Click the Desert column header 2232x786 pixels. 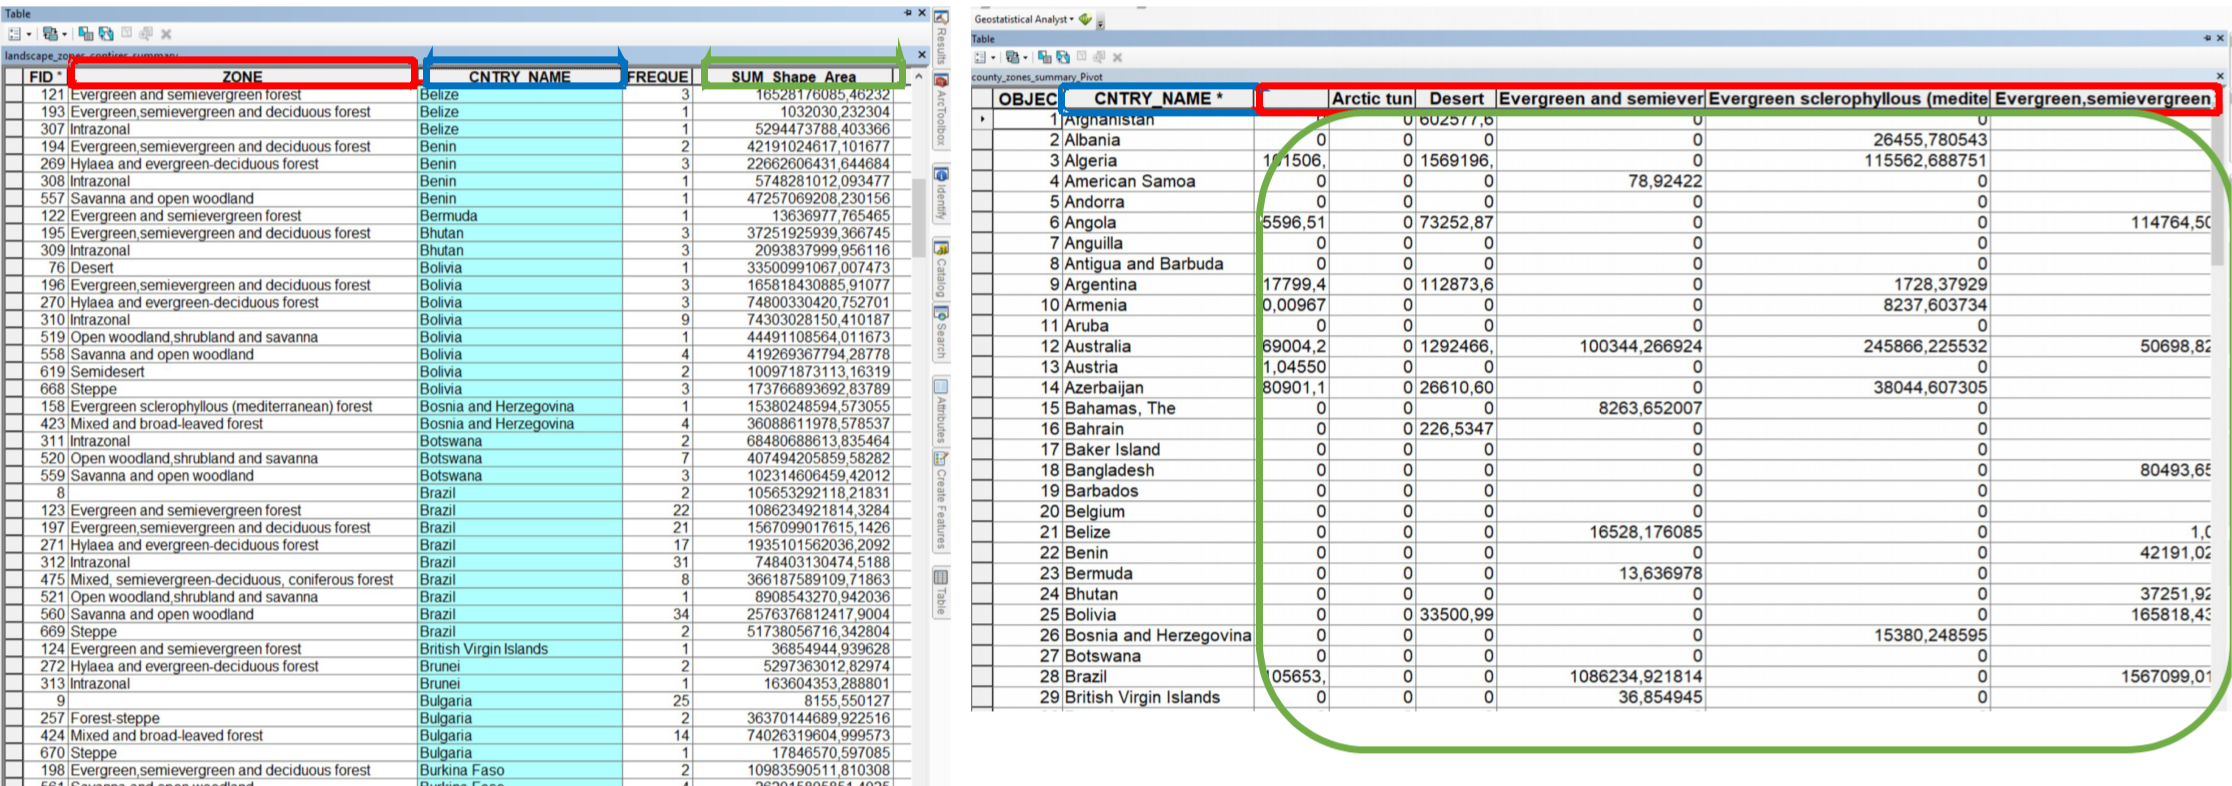1455,99
